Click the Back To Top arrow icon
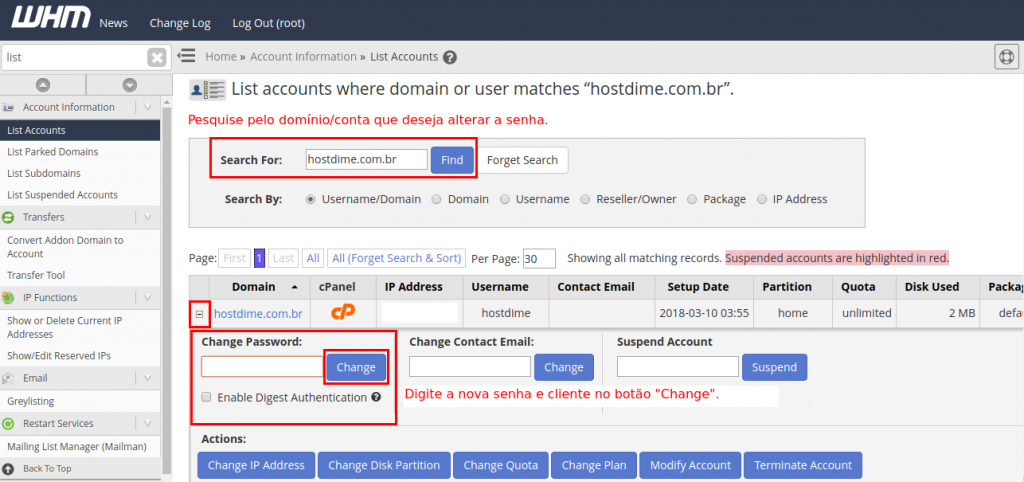 click(x=8, y=469)
